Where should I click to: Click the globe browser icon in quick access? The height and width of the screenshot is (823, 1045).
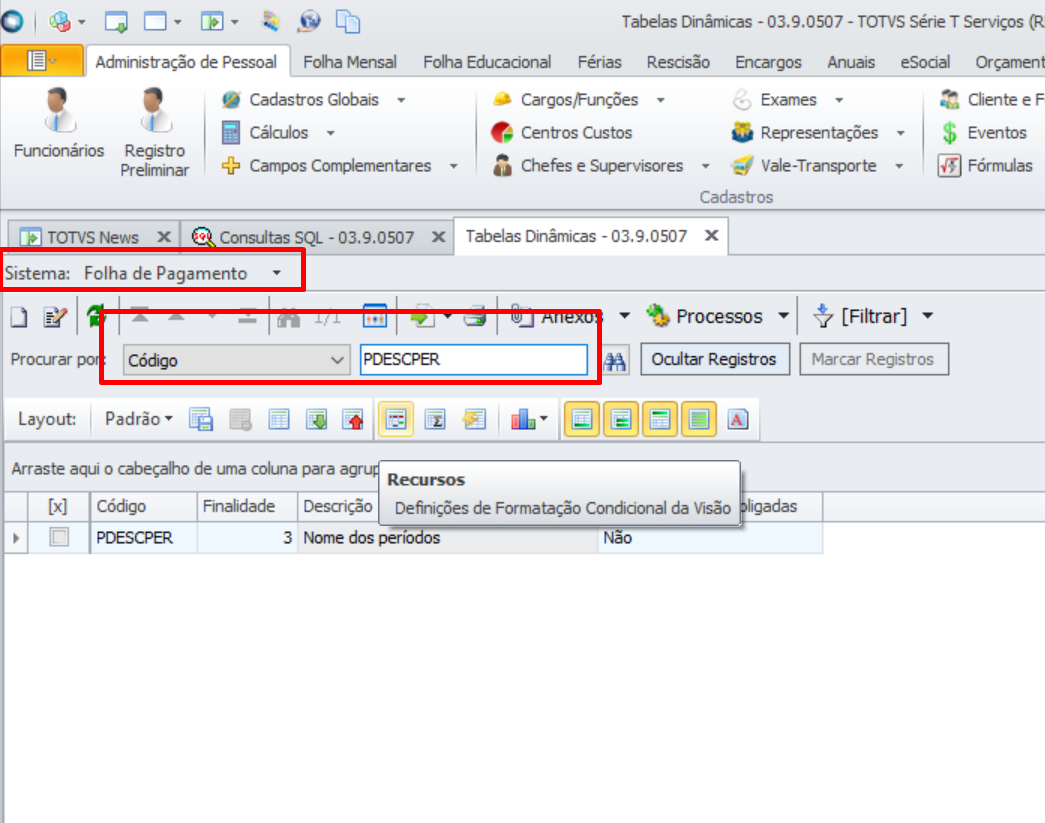click(x=310, y=21)
